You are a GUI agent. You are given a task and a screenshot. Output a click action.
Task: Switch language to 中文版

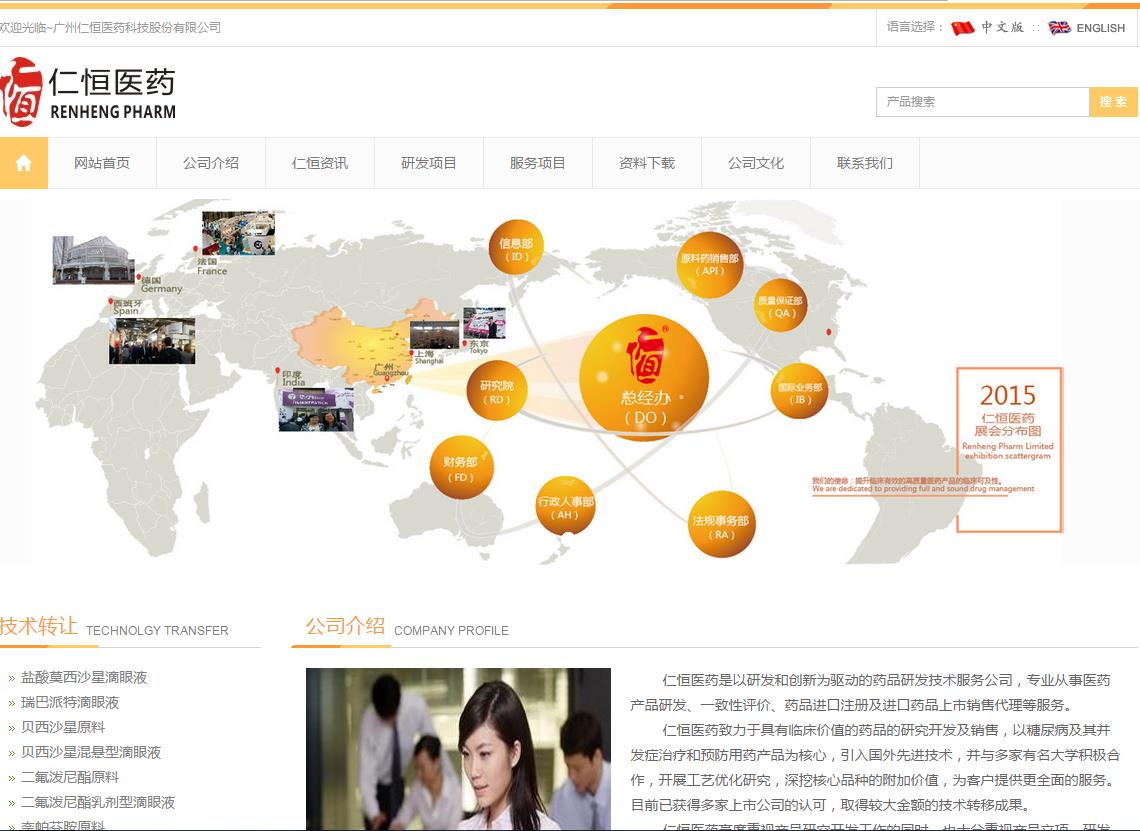pos(1002,28)
